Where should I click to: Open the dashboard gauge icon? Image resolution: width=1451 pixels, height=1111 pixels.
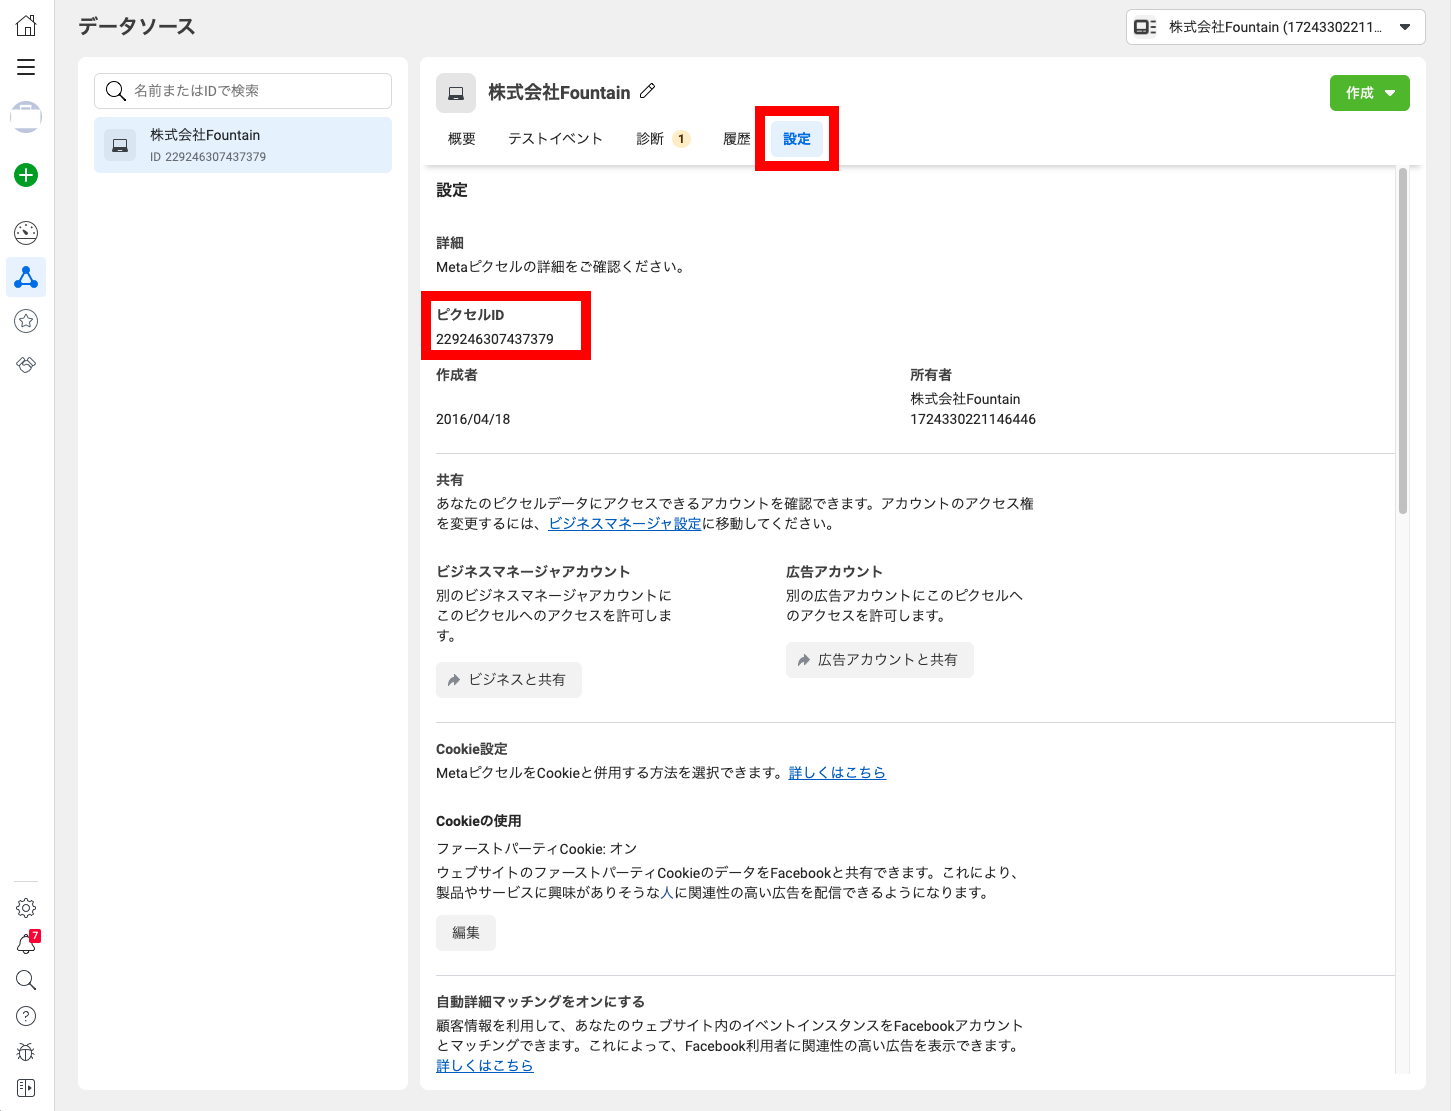(x=26, y=233)
